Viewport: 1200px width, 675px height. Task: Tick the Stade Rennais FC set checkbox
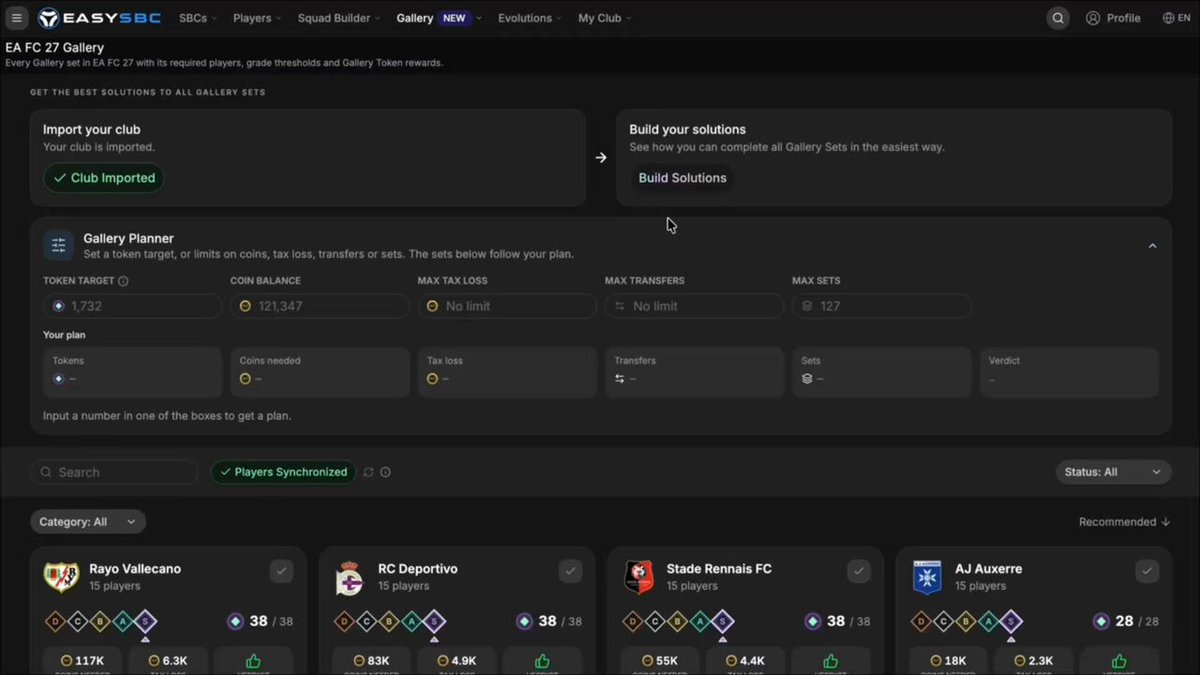coord(859,571)
